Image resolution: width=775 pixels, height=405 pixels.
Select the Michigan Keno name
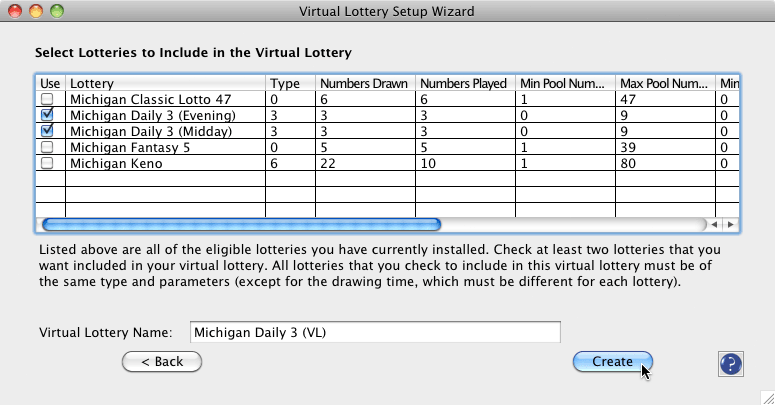116,163
